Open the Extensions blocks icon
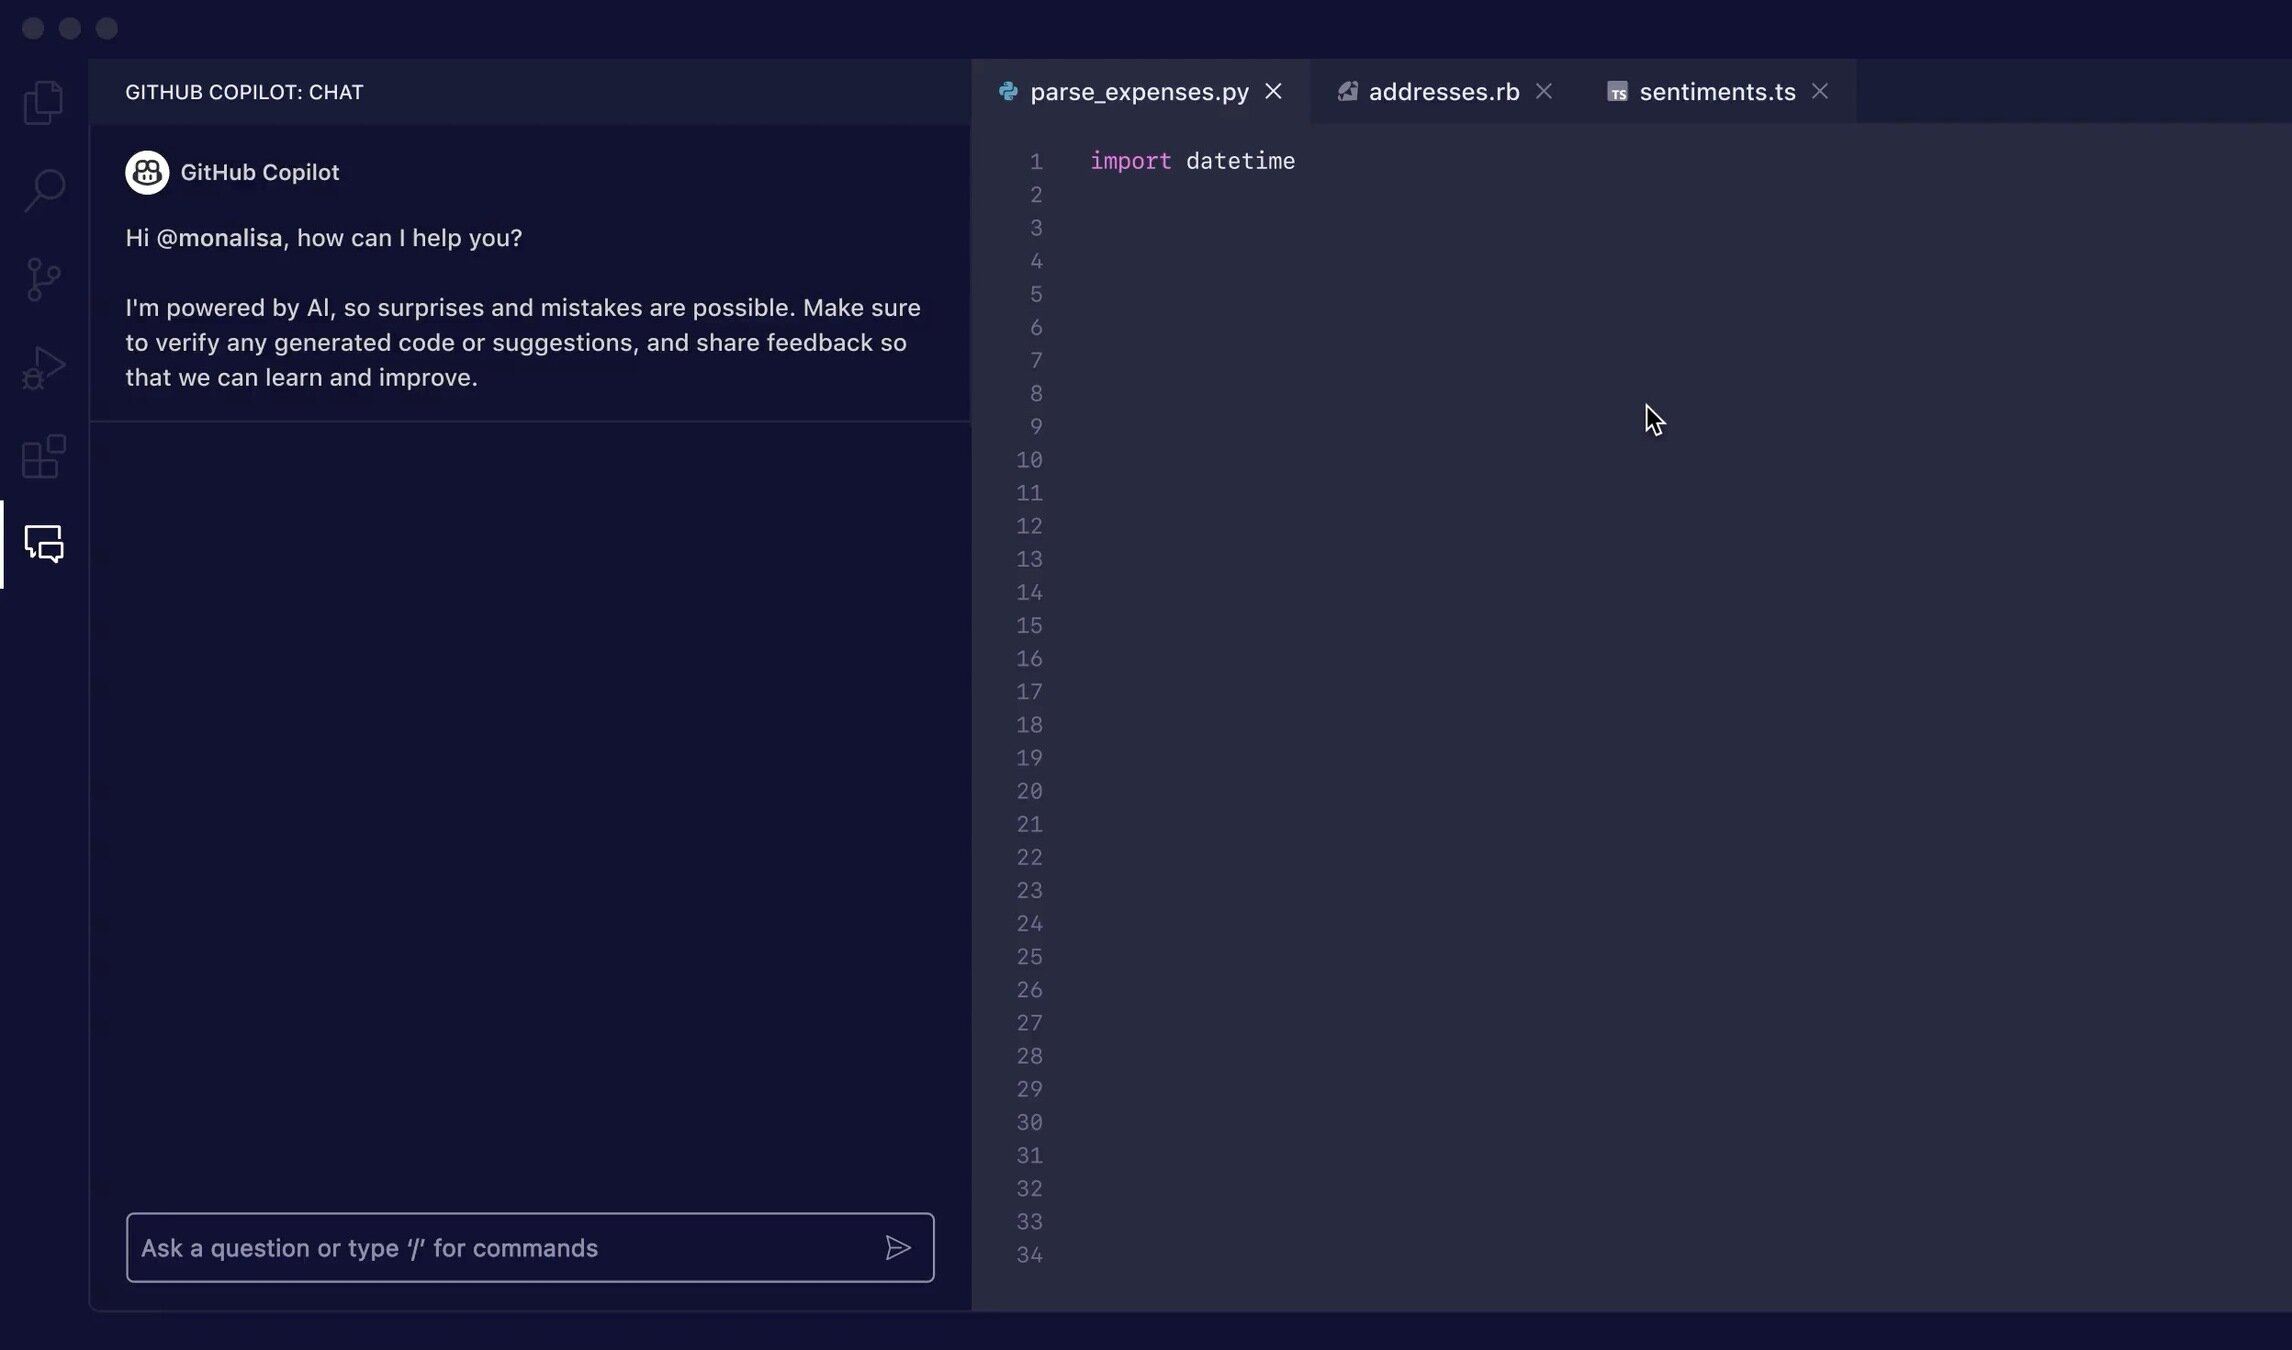The height and width of the screenshot is (1350, 2292). tap(43, 456)
